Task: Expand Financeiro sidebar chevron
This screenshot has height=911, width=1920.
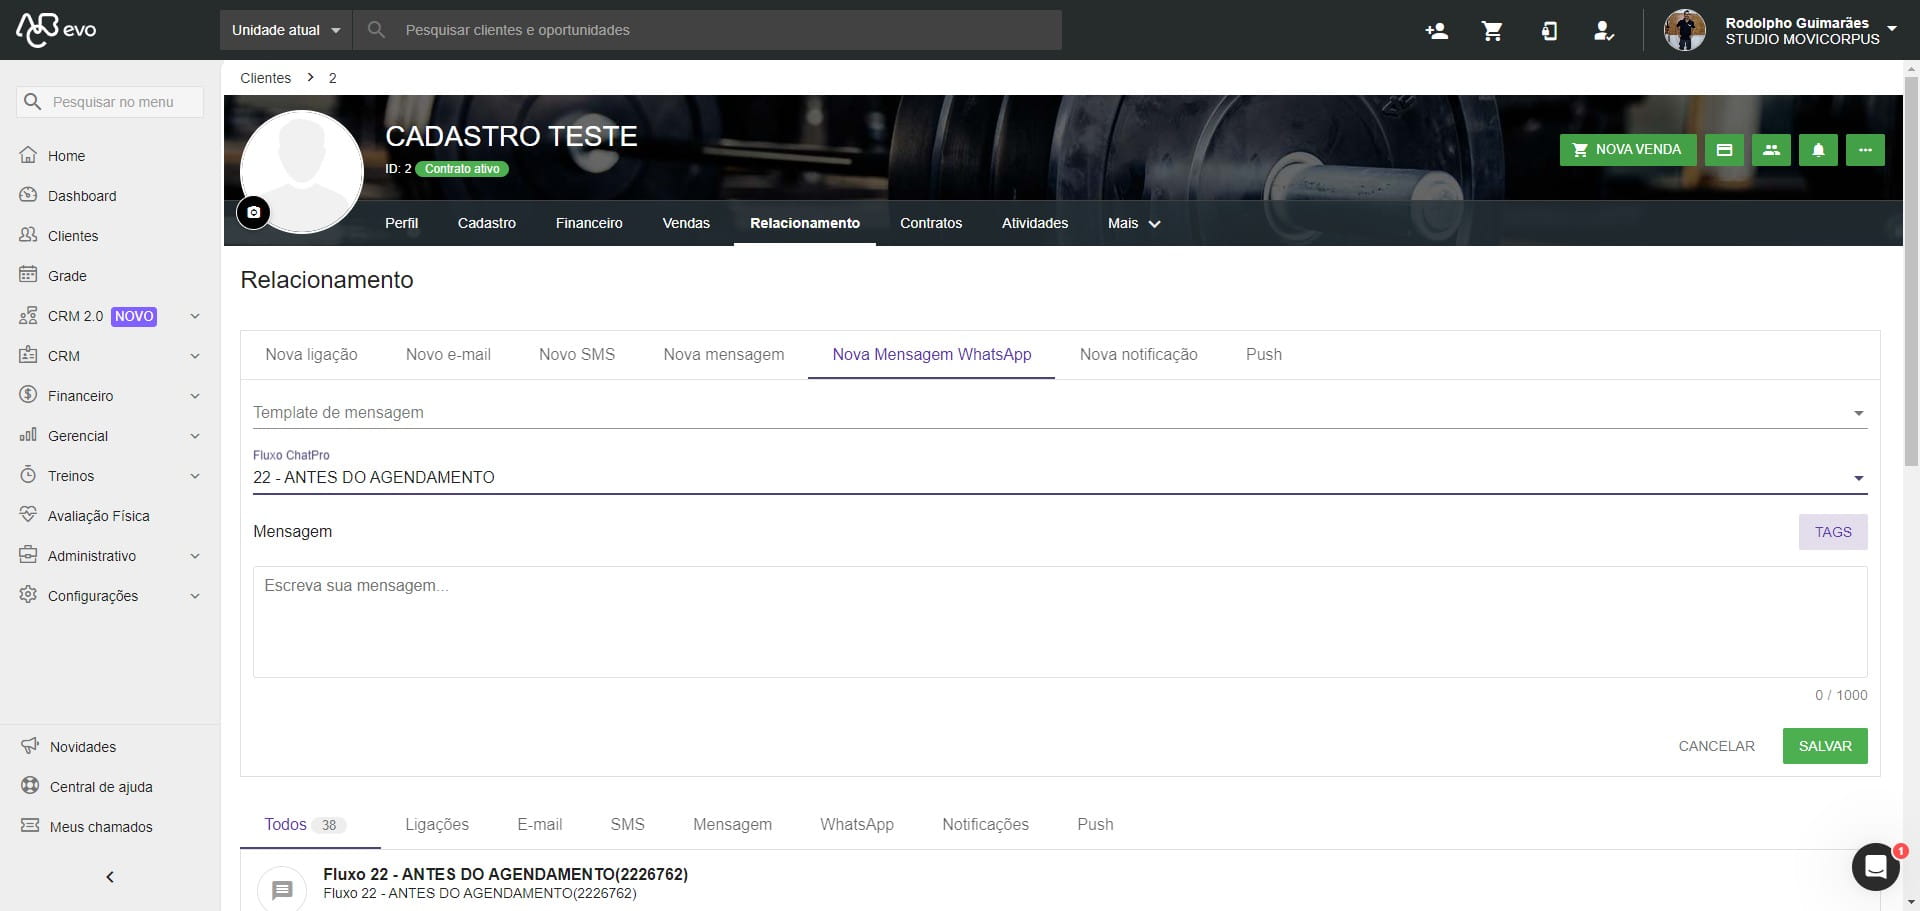Action: point(195,396)
